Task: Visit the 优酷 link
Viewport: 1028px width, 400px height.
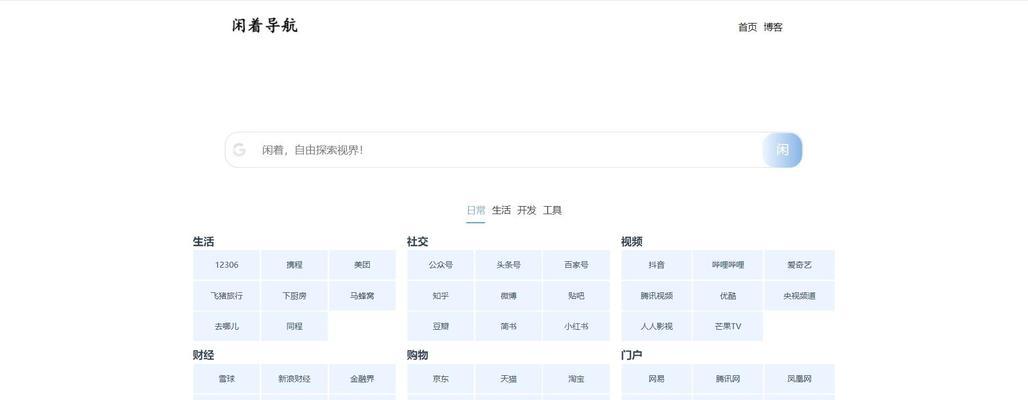Action: click(728, 296)
